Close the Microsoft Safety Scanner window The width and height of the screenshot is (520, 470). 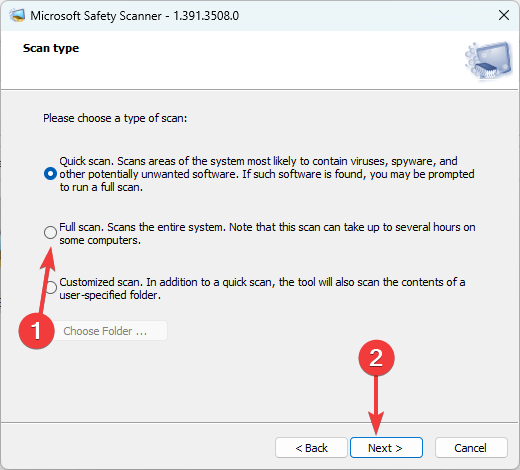click(x=504, y=15)
